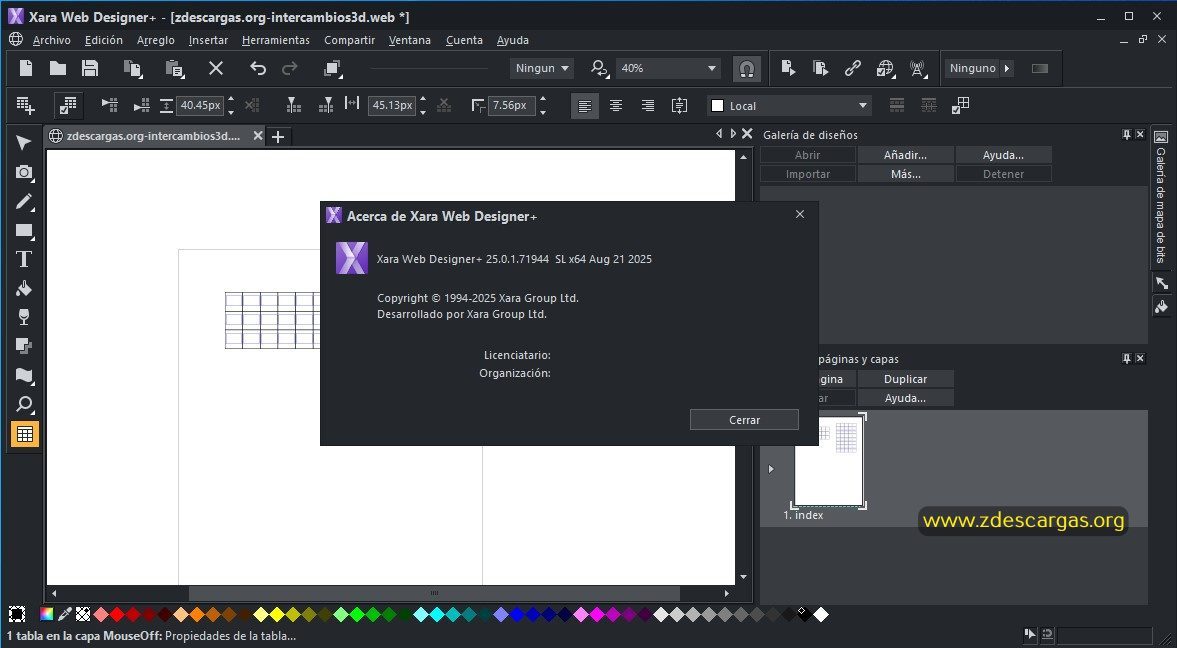The image size is (1177, 648).
Task: Open the Arreglo menu
Action: point(155,41)
